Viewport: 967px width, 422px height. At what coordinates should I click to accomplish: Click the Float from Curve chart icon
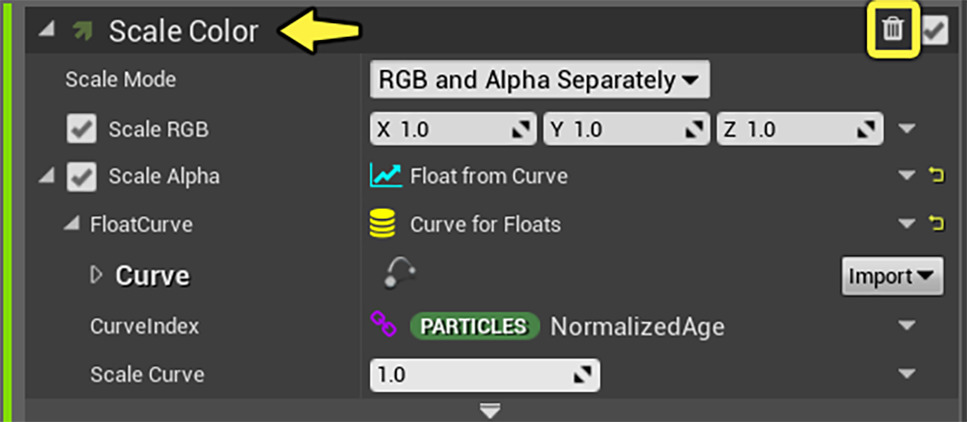[385, 176]
